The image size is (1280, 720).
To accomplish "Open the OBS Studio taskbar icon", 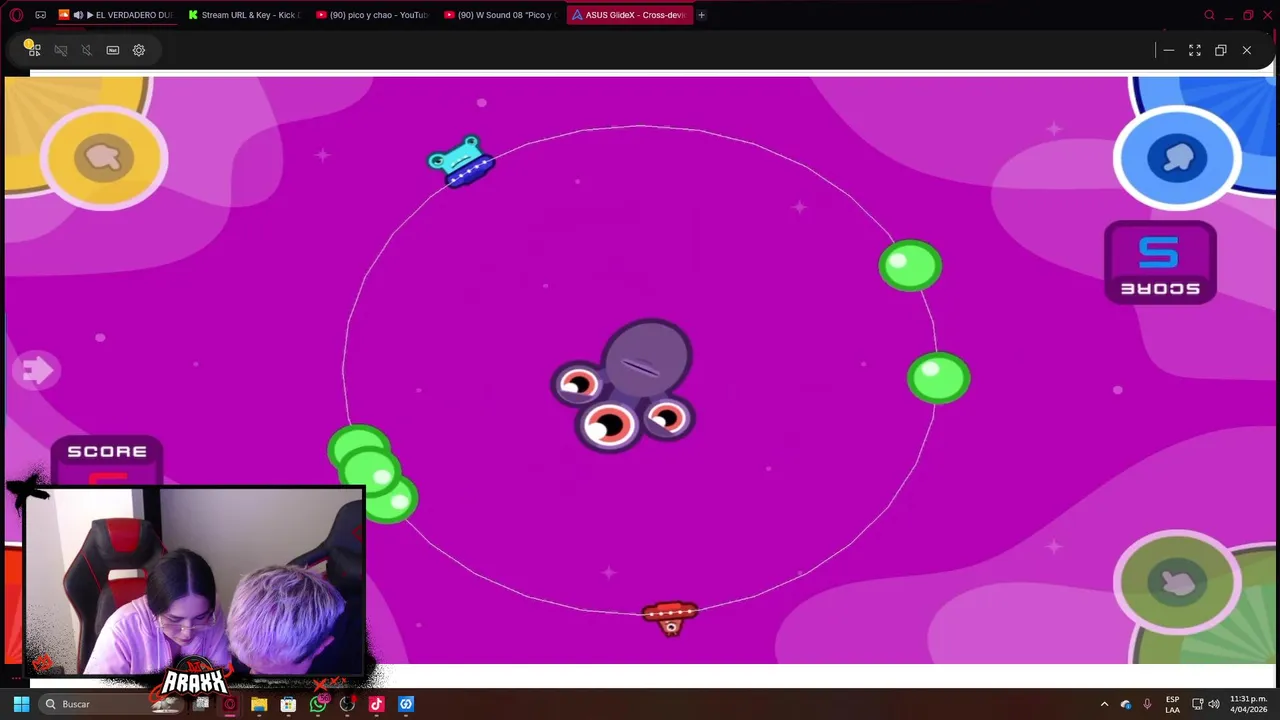I will pyautogui.click(x=347, y=704).
